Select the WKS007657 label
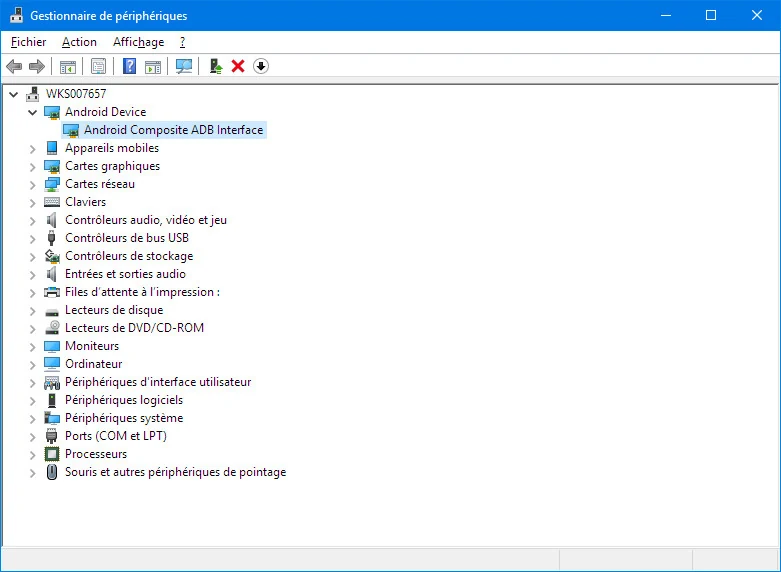Image resolution: width=781 pixels, height=572 pixels. pos(76,94)
